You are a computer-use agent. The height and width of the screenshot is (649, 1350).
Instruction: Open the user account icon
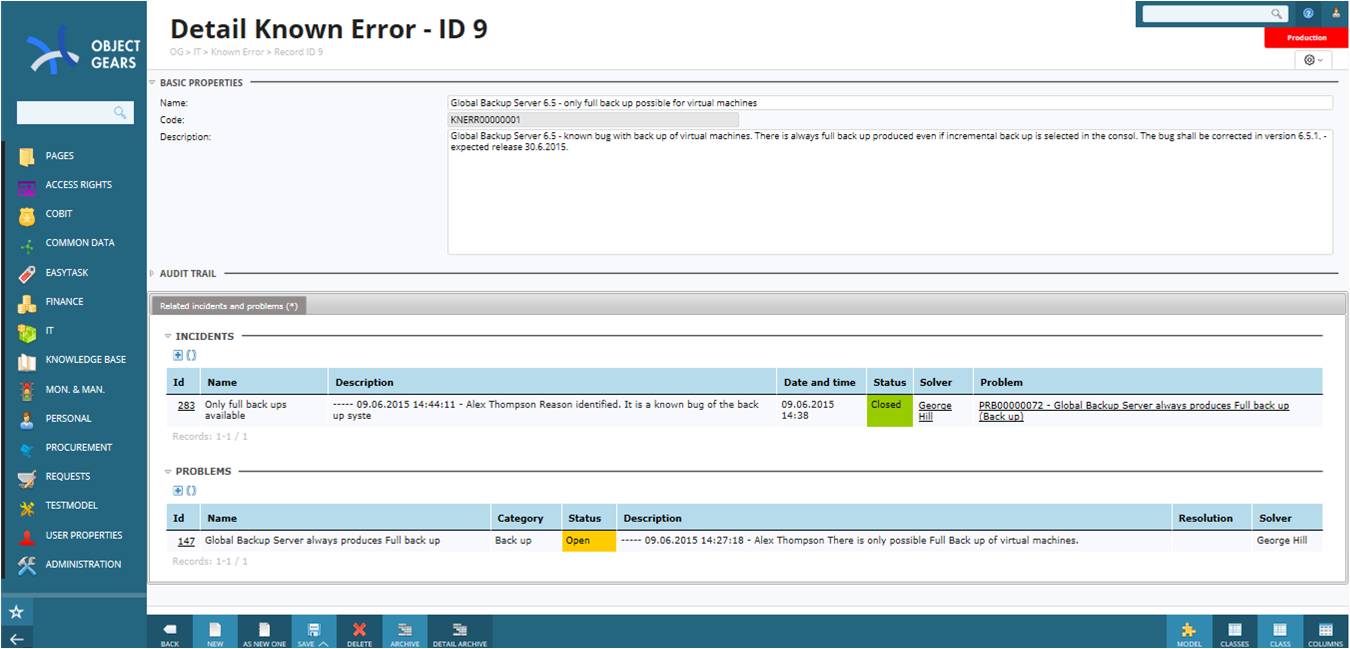[1336, 14]
